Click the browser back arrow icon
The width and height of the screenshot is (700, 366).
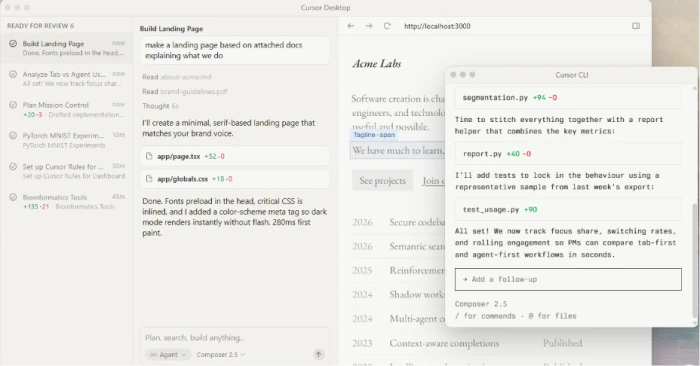(x=351, y=26)
